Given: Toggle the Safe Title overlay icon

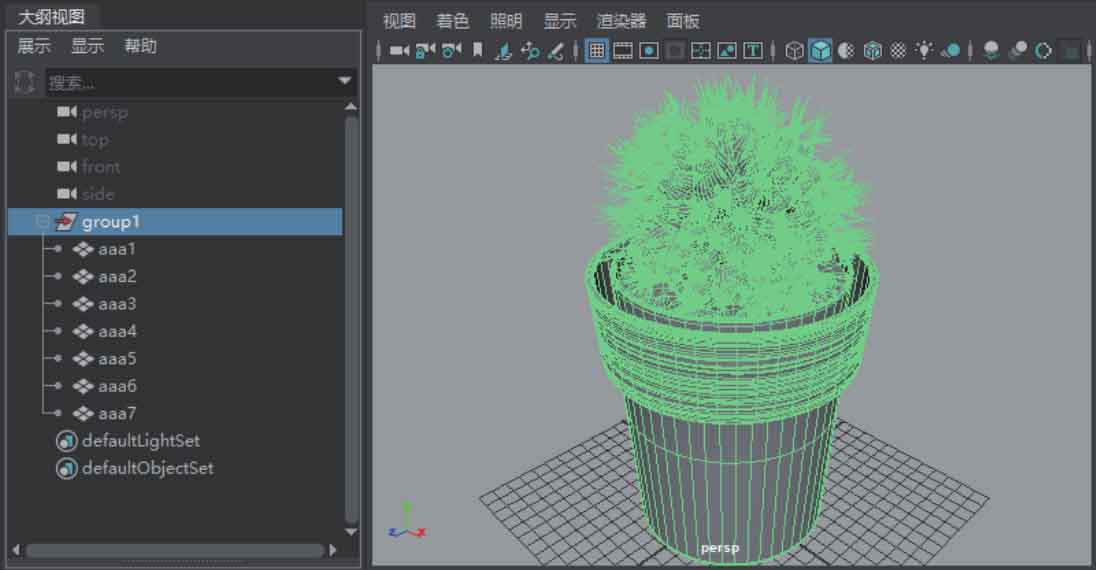Looking at the screenshot, I should pyautogui.click(x=753, y=50).
